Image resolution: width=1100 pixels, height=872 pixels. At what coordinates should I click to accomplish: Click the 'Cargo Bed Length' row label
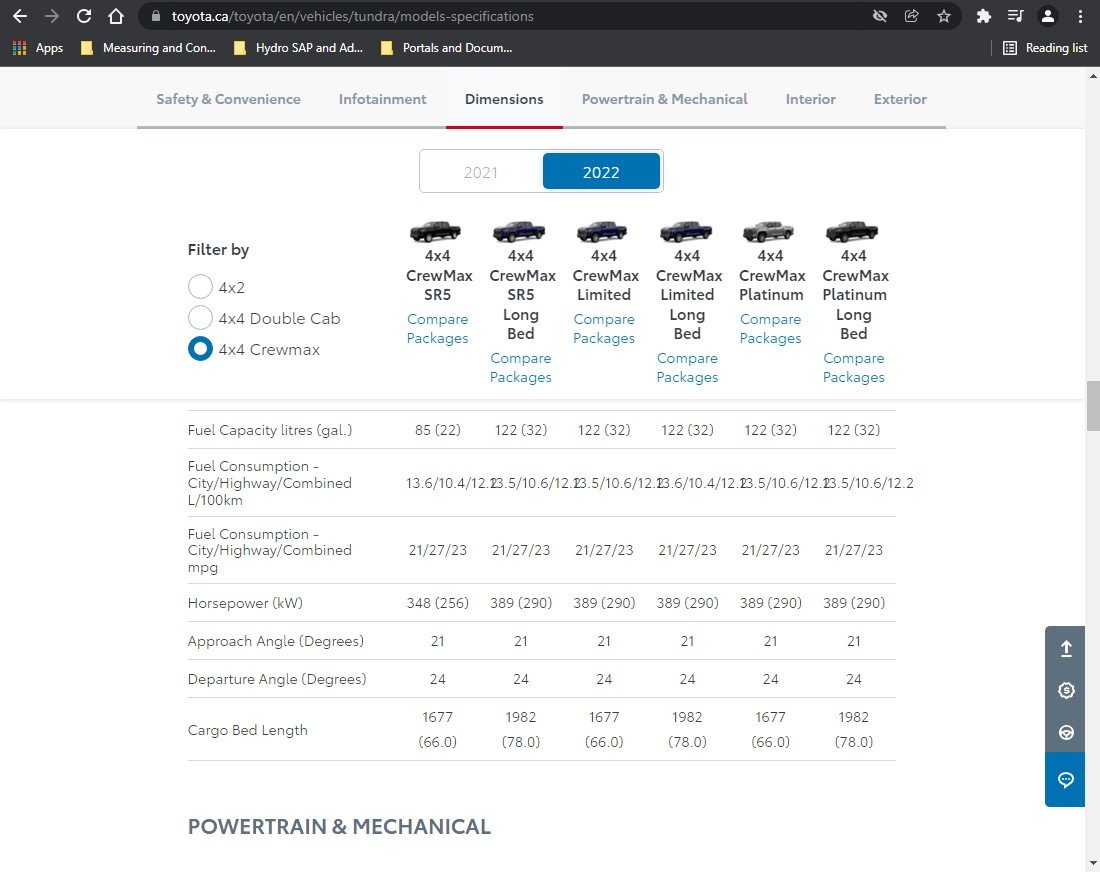pyautogui.click(x=248, y=730)
